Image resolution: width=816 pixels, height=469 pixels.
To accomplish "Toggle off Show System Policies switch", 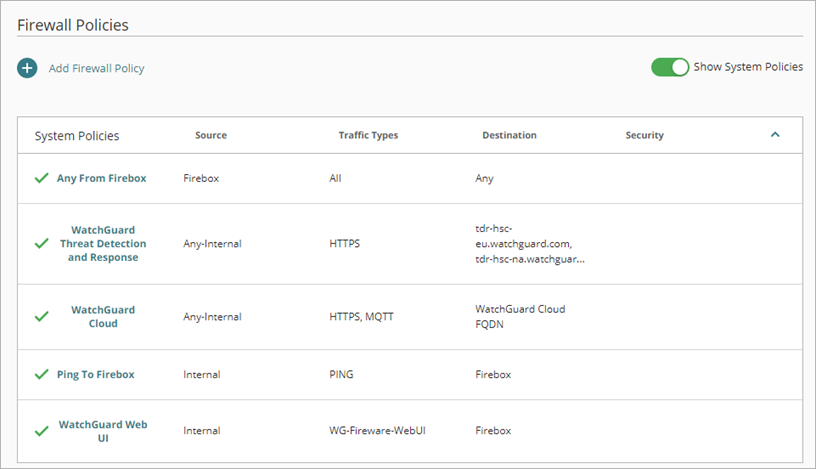I will point(670,67).
